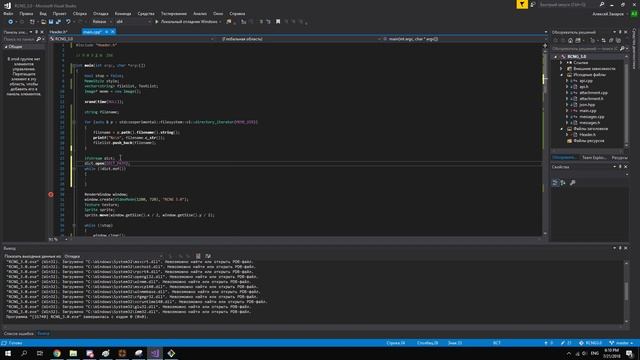Click the clear all output icon

pos(198,256)
